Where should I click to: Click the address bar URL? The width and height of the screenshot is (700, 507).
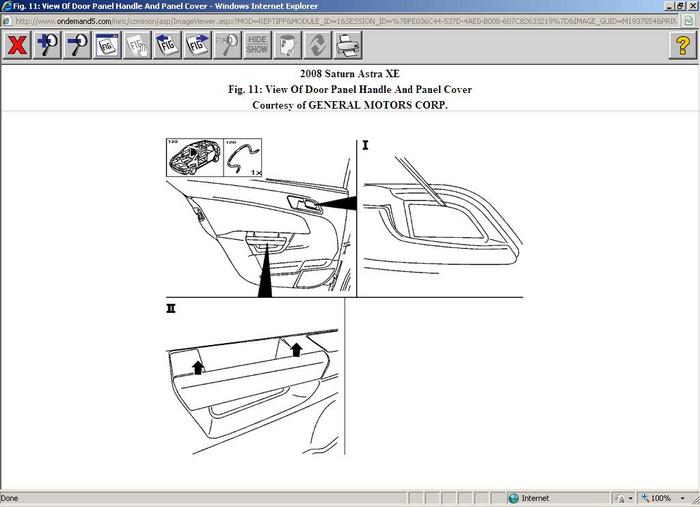[x=346, y=21]
